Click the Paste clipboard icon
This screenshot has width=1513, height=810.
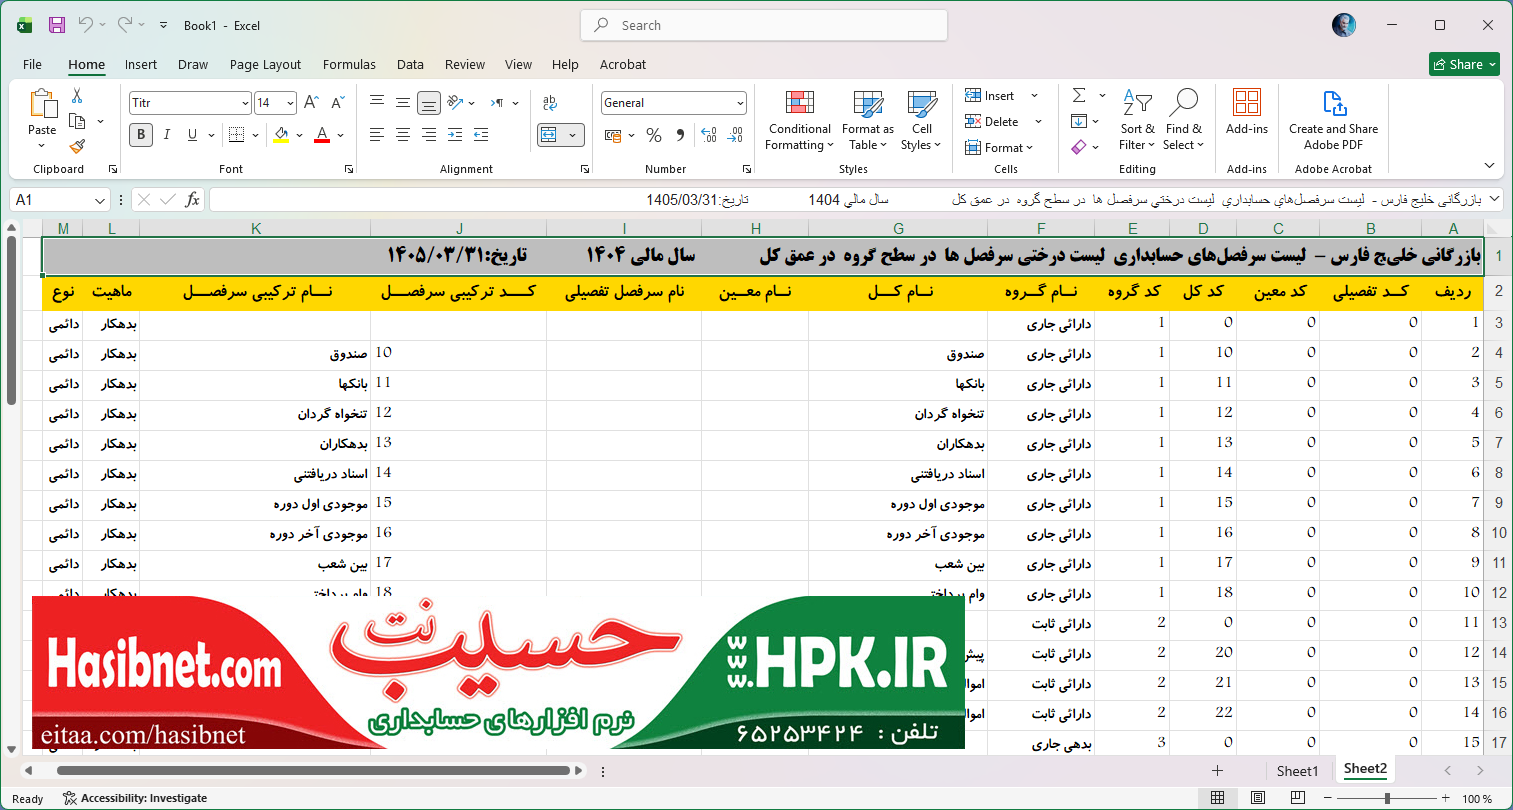[x=42, y=104]
